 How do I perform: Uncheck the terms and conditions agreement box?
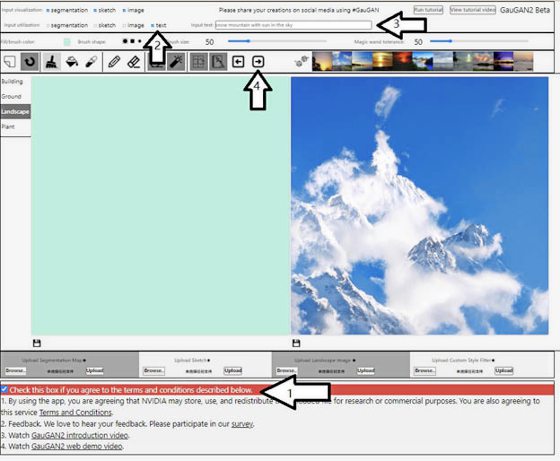(x=4, y=389)
